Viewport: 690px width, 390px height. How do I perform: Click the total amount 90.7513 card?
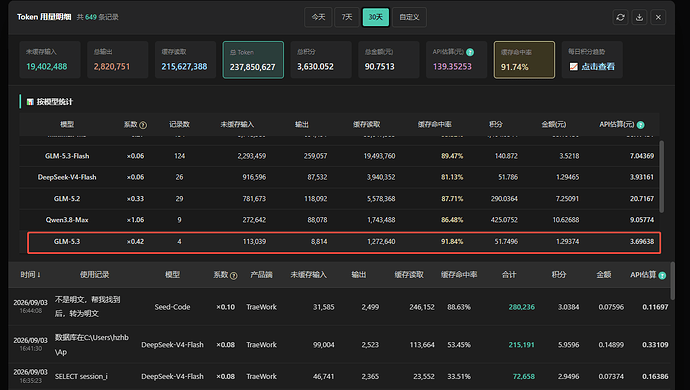(389, 60)
